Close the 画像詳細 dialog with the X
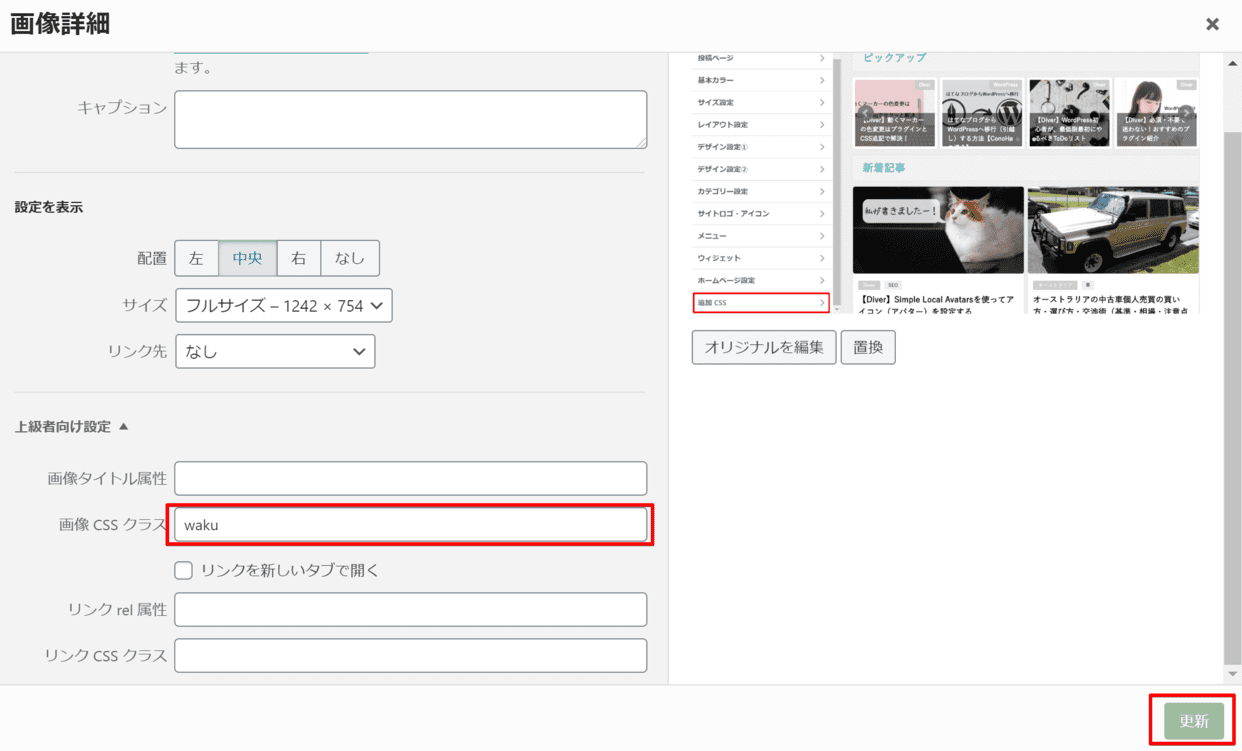The height and width of the screenshot is (751, 1242). point(1212,24)
